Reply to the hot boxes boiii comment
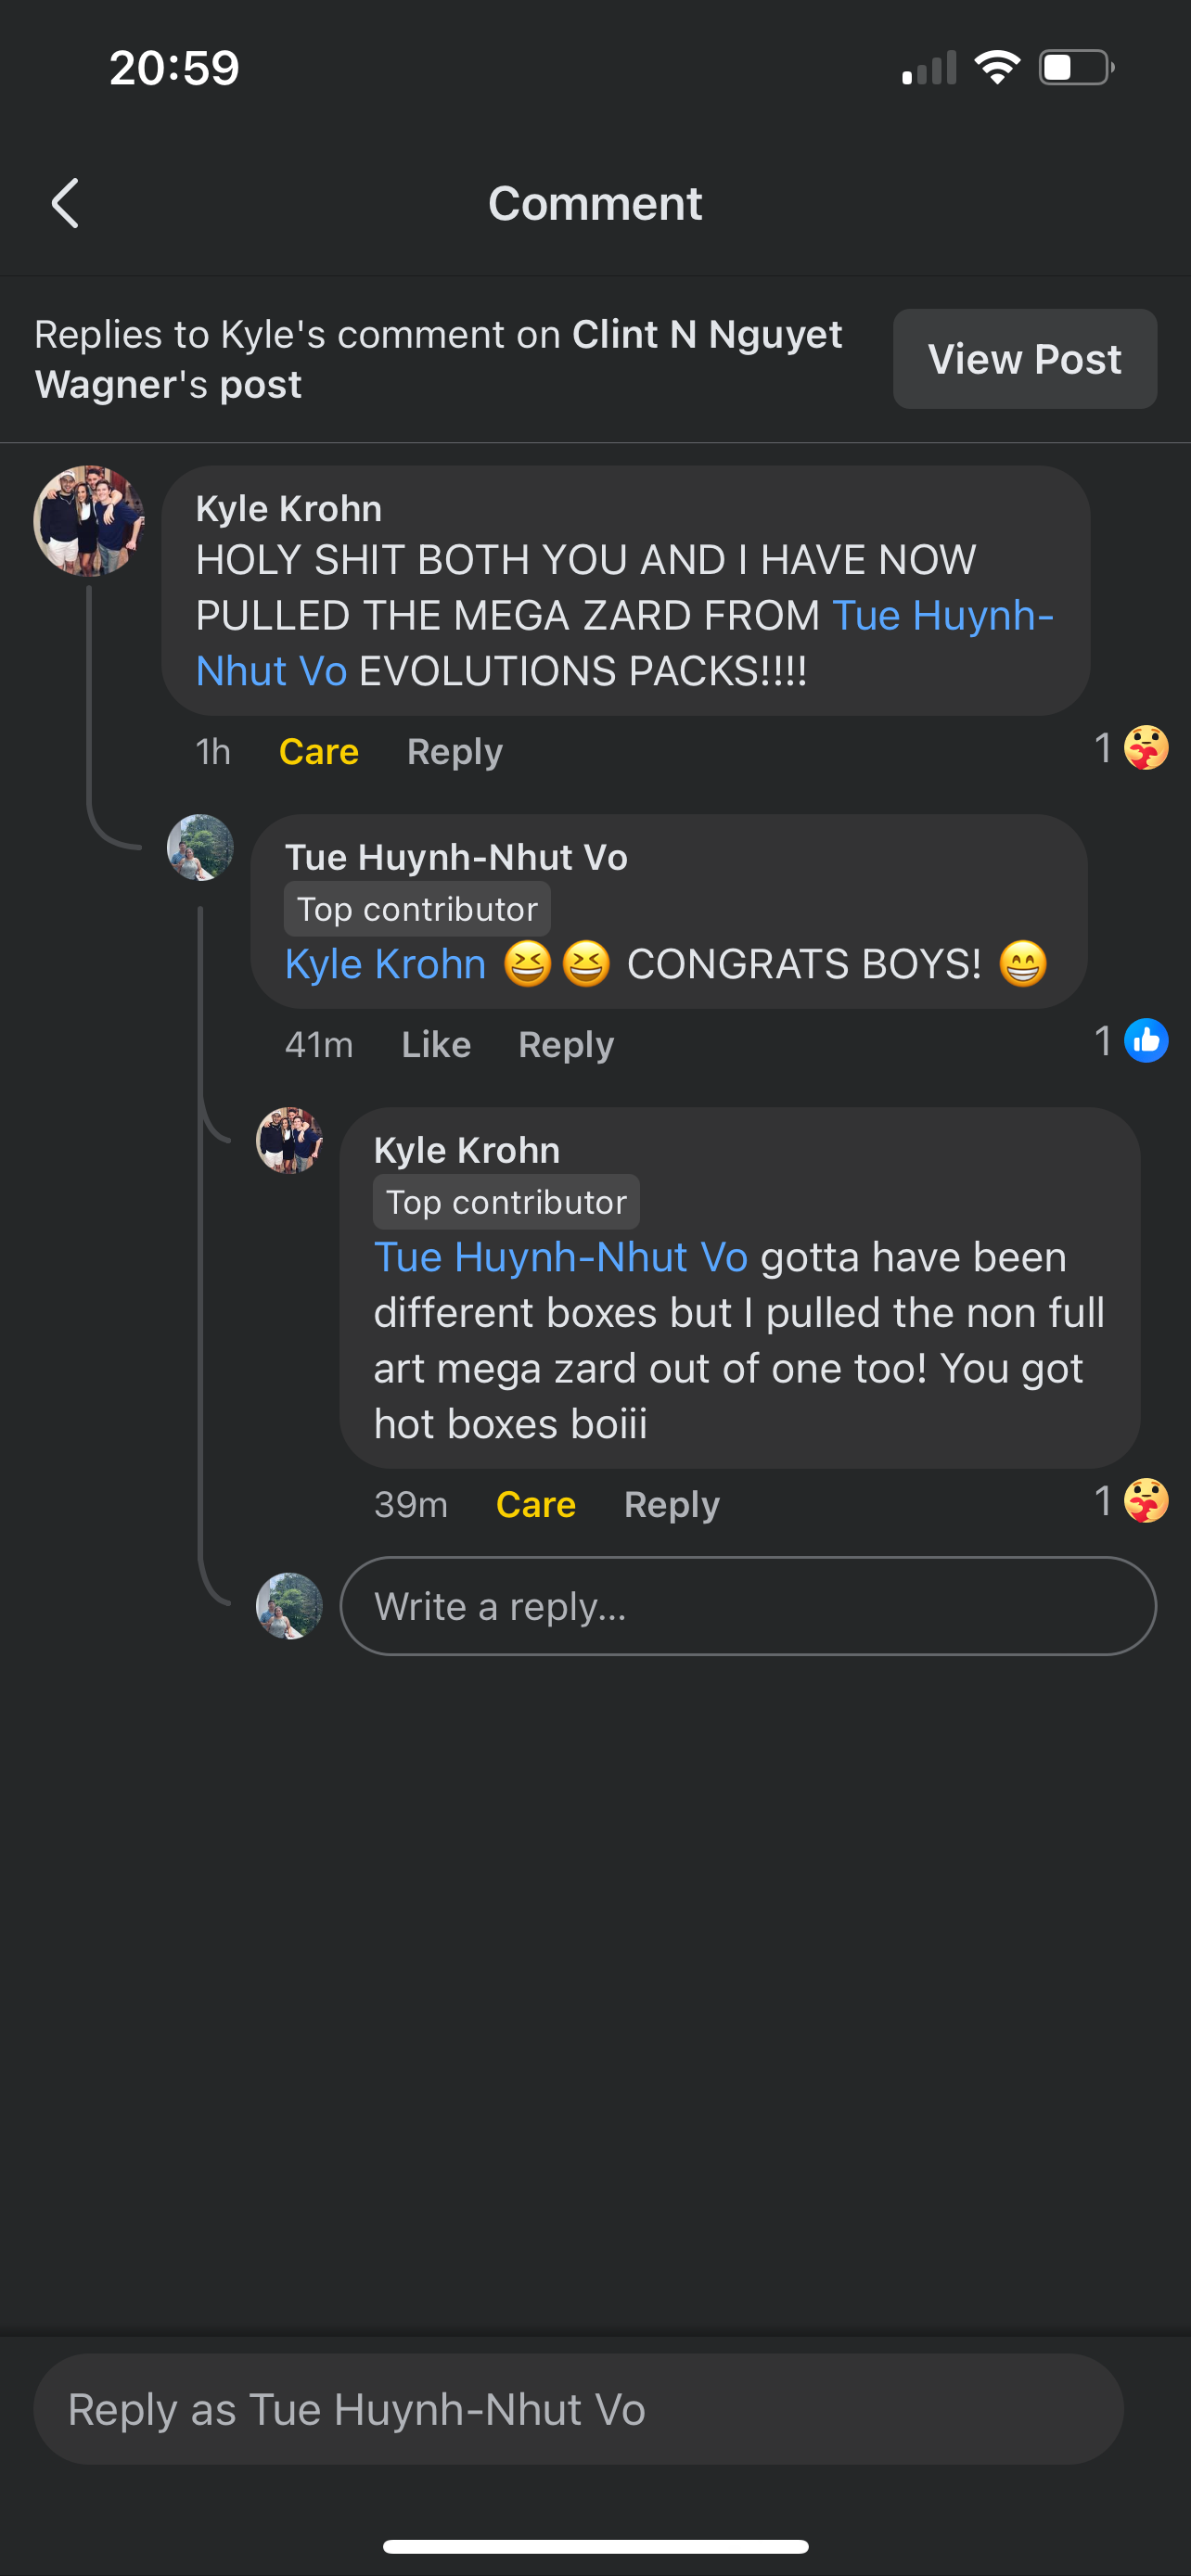This screenshot has height=2576, width=1191. coord(671,1504)
